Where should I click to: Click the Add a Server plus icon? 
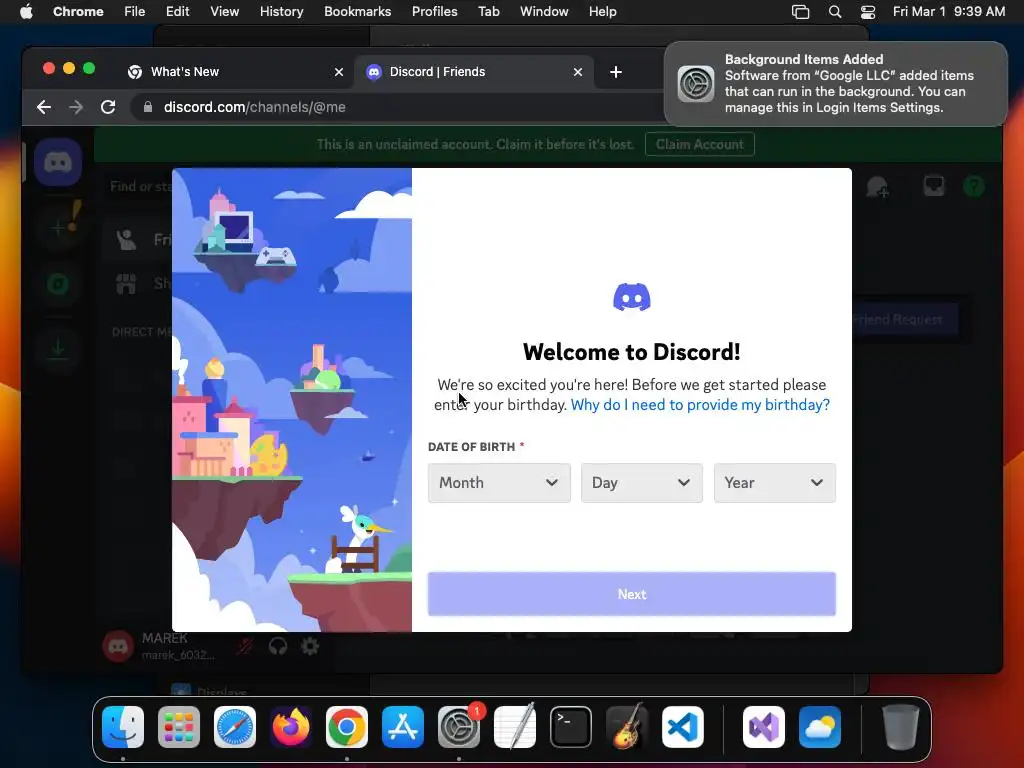[x=58, y=227]
